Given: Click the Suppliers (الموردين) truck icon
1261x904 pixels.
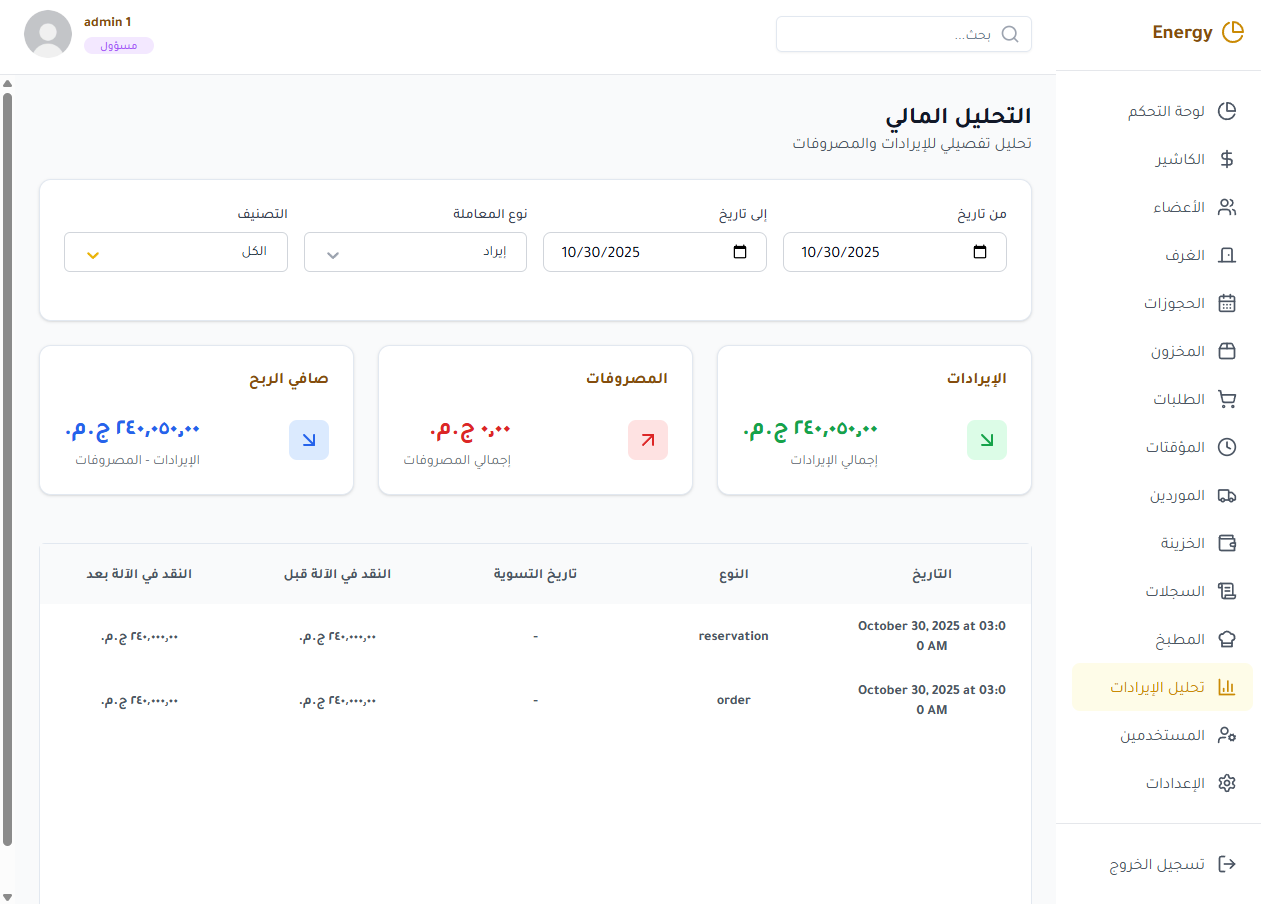Looking at the screenshot, I should [x=1227, y=494].
